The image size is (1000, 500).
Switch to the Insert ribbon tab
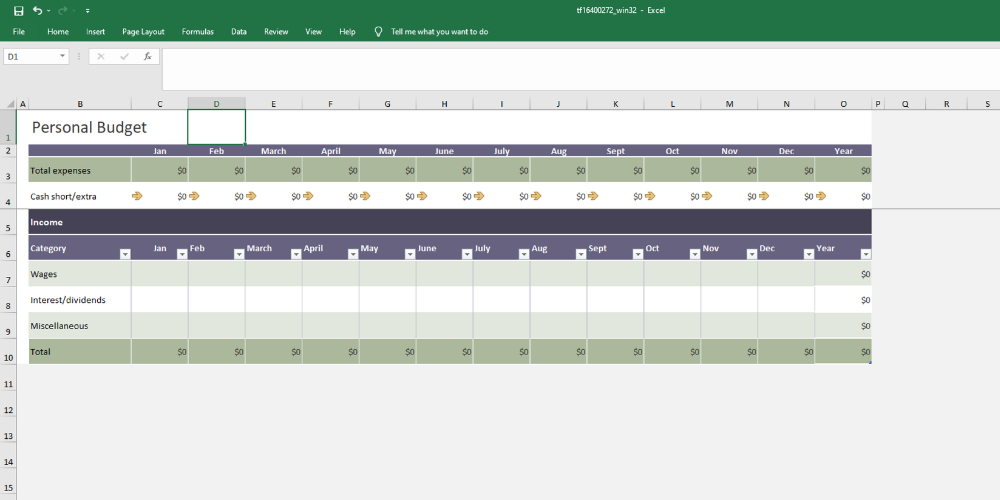(x=96, y=31)
